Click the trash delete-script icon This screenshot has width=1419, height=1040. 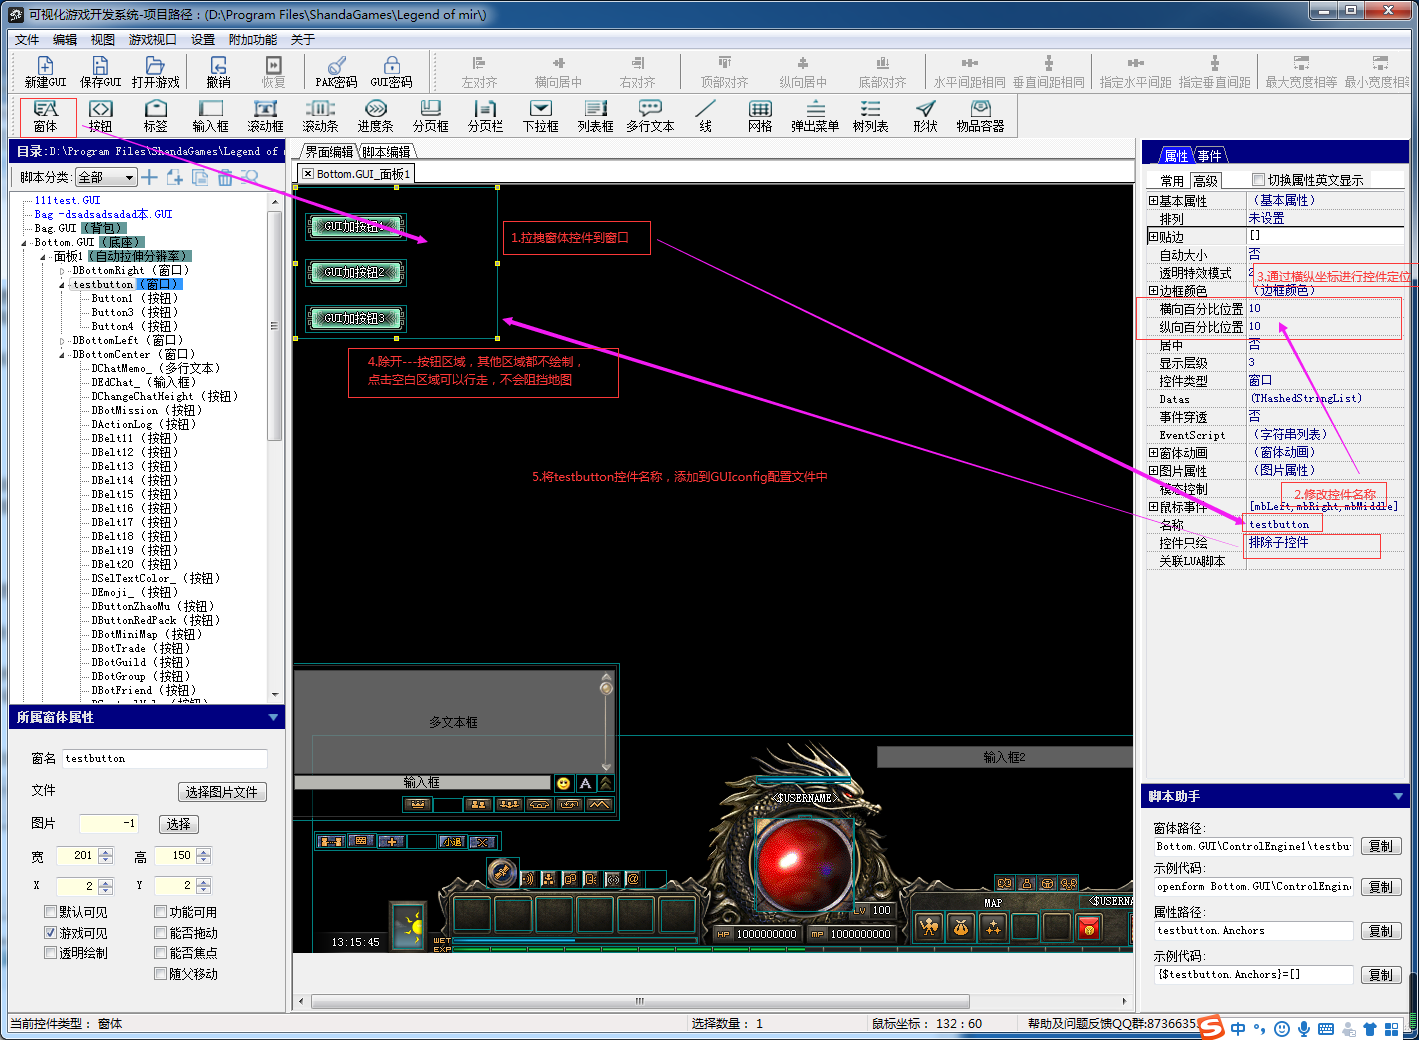click(x=225, y=177)
